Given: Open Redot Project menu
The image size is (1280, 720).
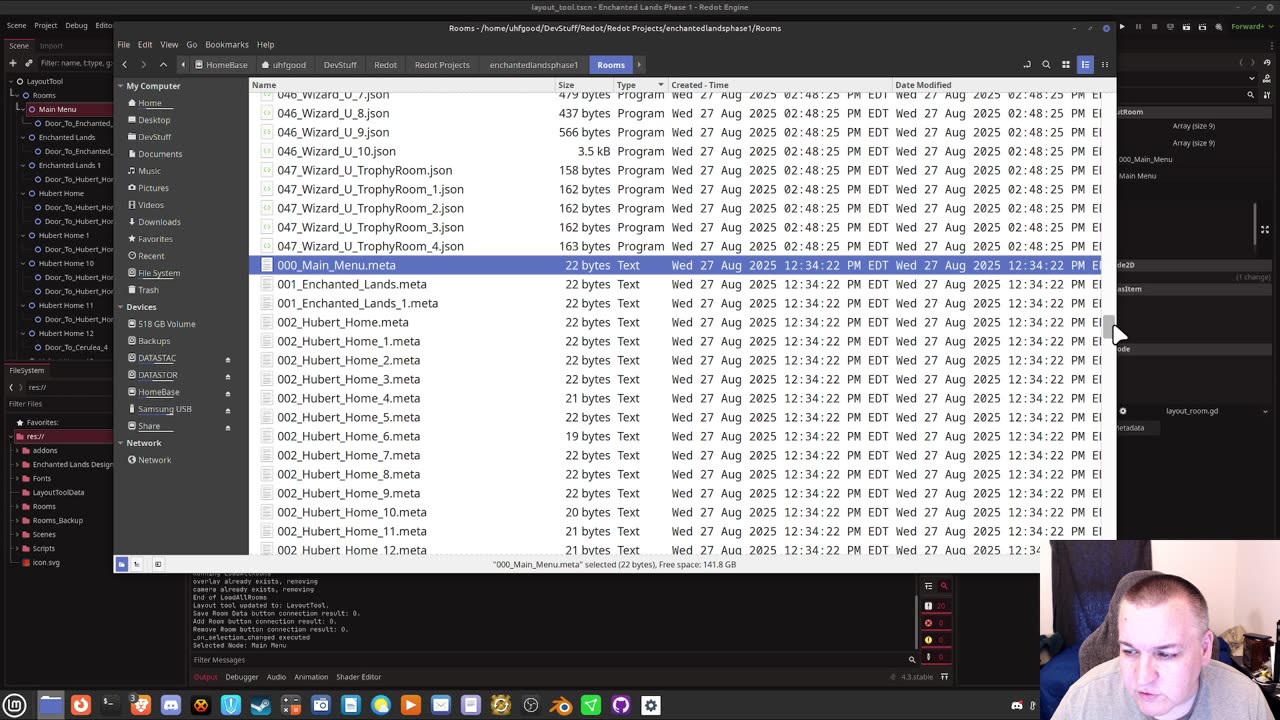Looking at the screenshot, I should (x=46, y=25).
